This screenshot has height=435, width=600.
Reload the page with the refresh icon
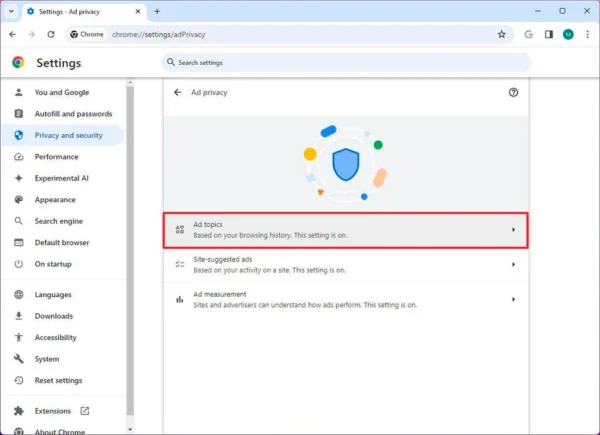coord(51,34)
